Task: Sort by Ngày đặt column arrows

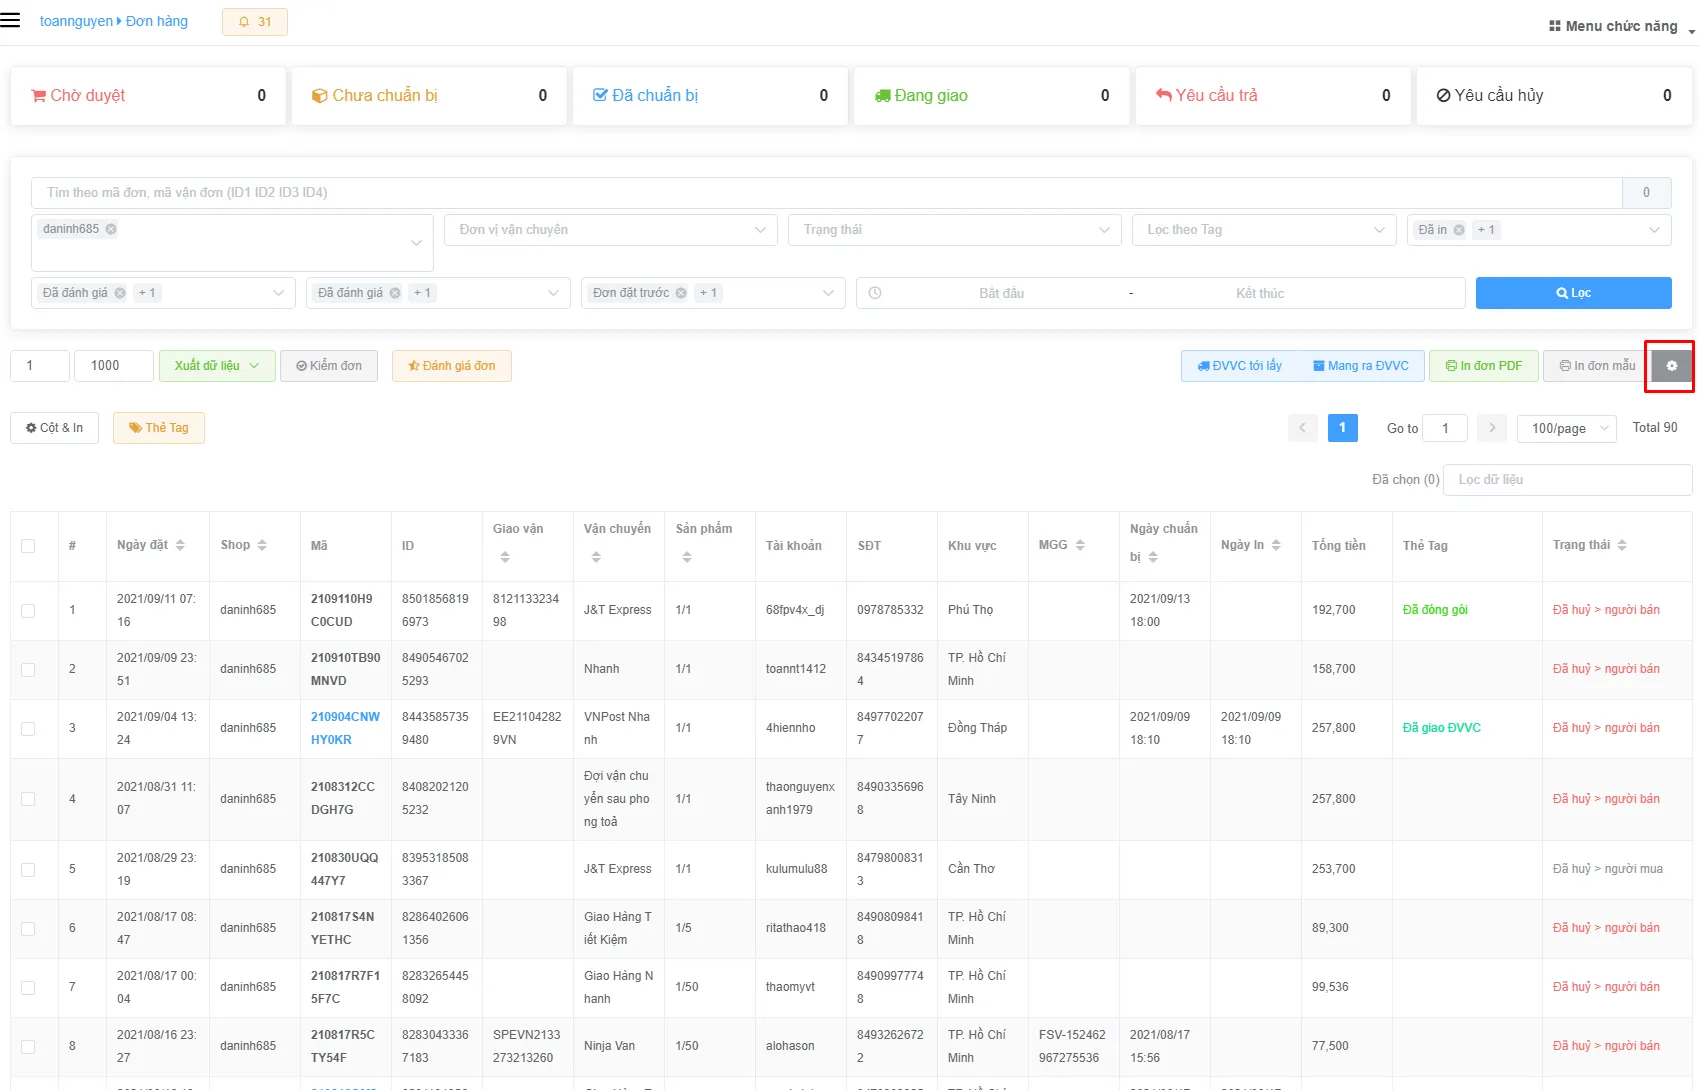Action: tap(180, 545)
